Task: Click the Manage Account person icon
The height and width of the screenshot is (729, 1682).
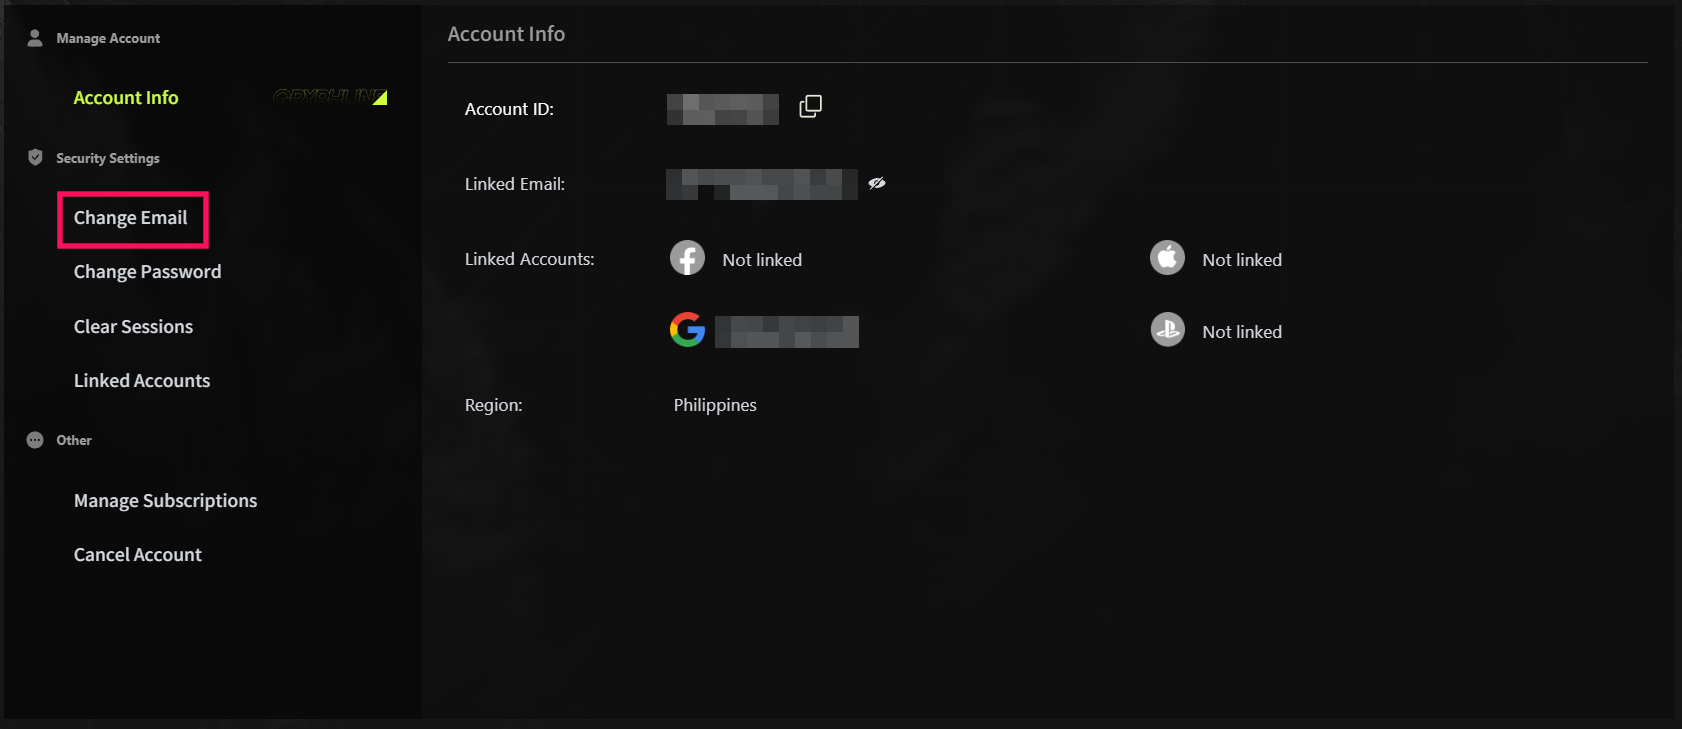Action: [x=35, y=38]
